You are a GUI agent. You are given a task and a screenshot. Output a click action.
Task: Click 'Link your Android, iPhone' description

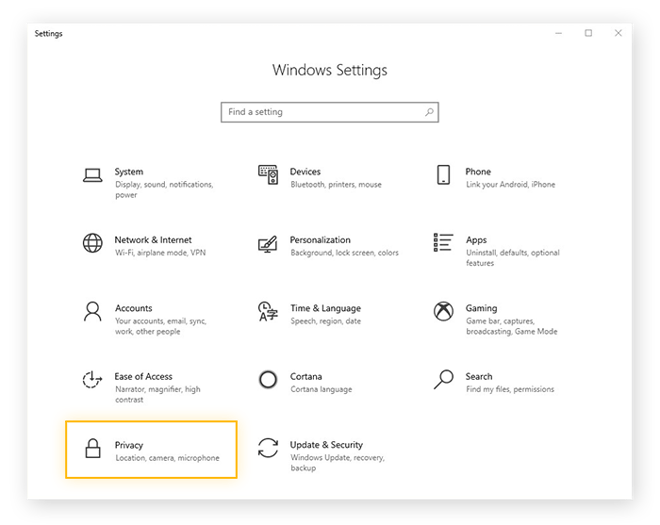(510, 184)
